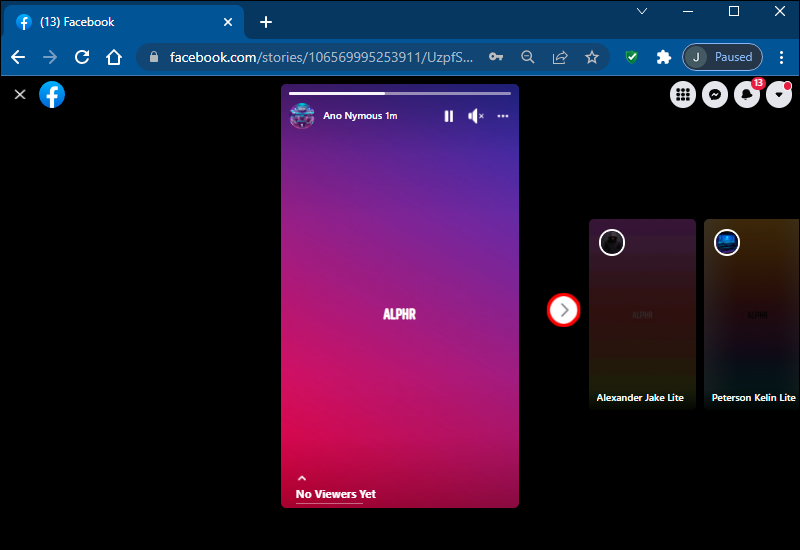
Task: Open the account dropdown arrow
Action: 779,94
